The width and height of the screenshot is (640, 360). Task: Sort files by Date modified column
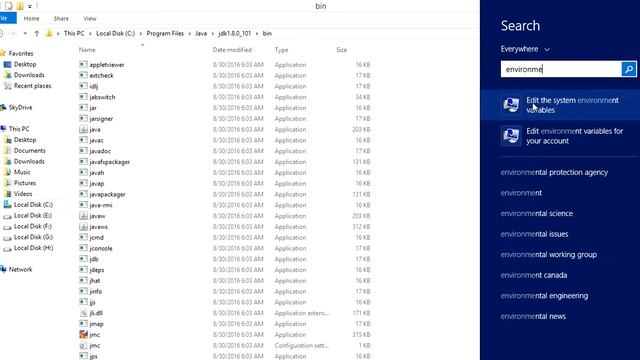pyautogui.click(x=232, y=50)
